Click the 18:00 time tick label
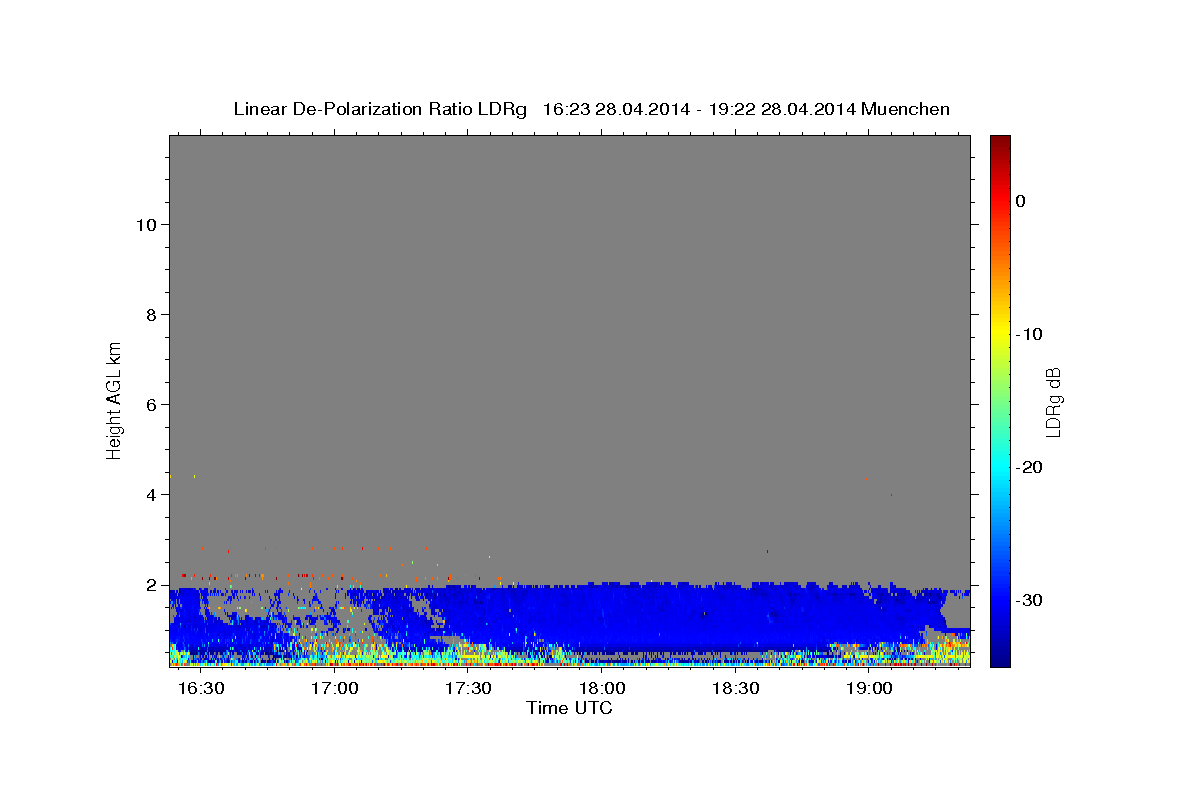 click(x=602, y=689)
